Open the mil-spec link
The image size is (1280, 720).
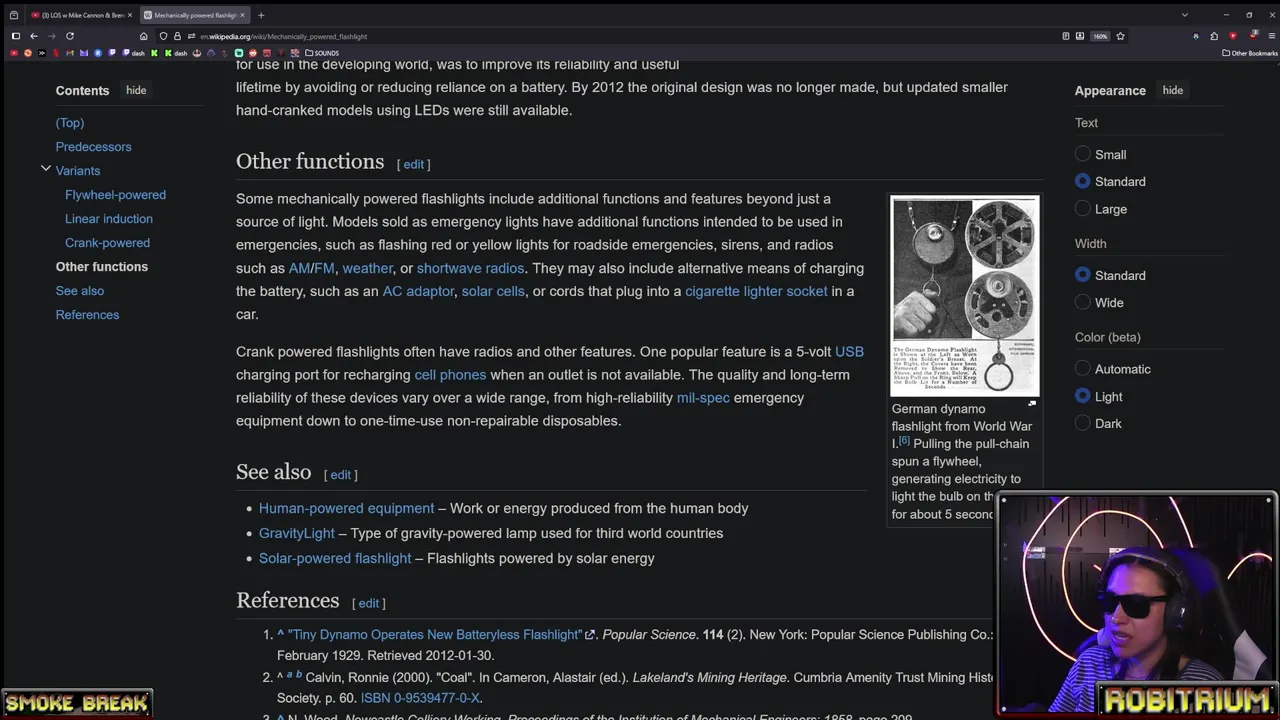tap(703, 397)
